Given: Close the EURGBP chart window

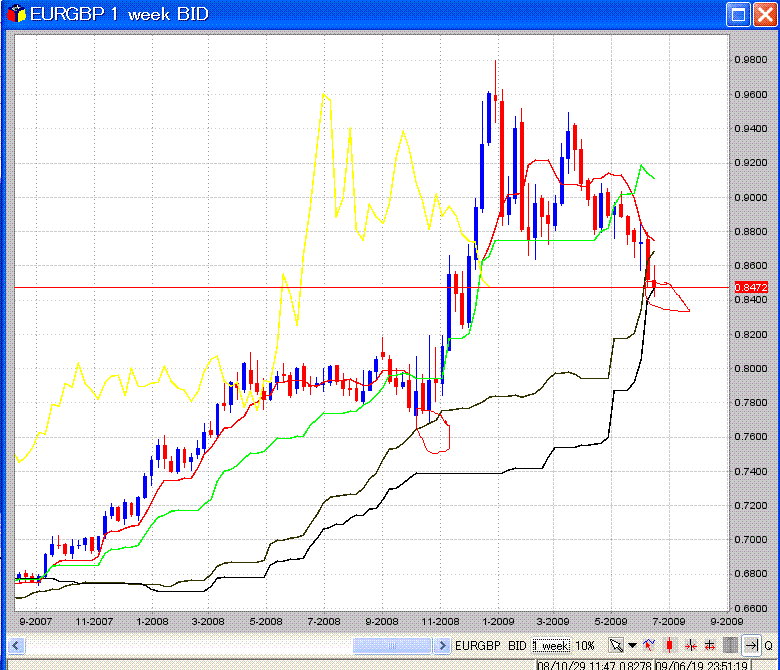Looking at the screenshot, I should point(764,14).
